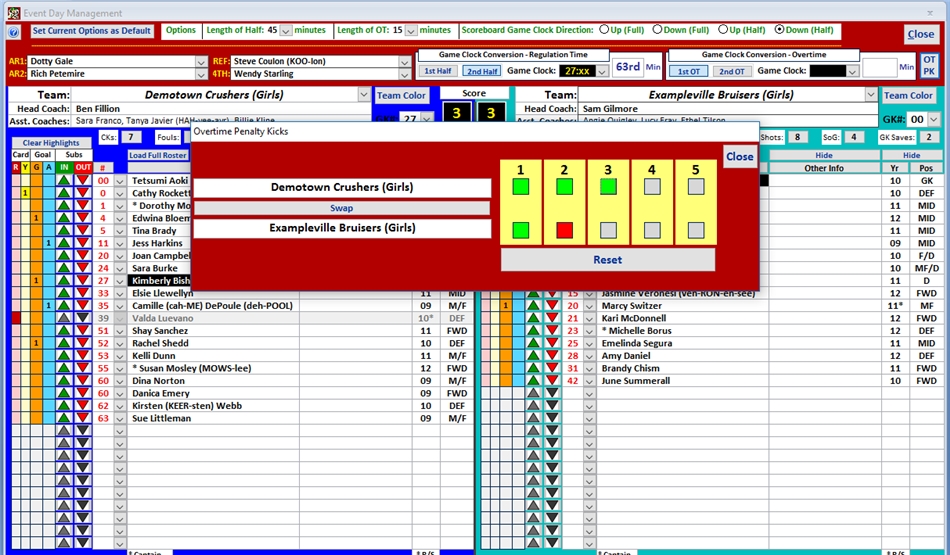The image size is (950, 555).
Task: Click green IN arrow for Danica Emery
Action: tap(64, 393)
